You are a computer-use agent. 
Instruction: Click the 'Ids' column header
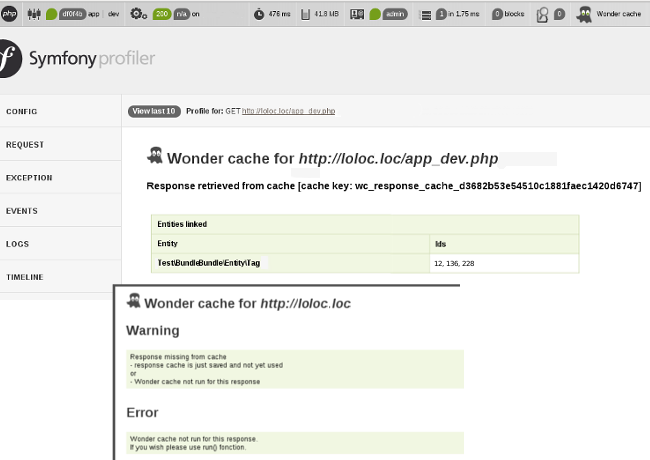click(x=504, y=244)
